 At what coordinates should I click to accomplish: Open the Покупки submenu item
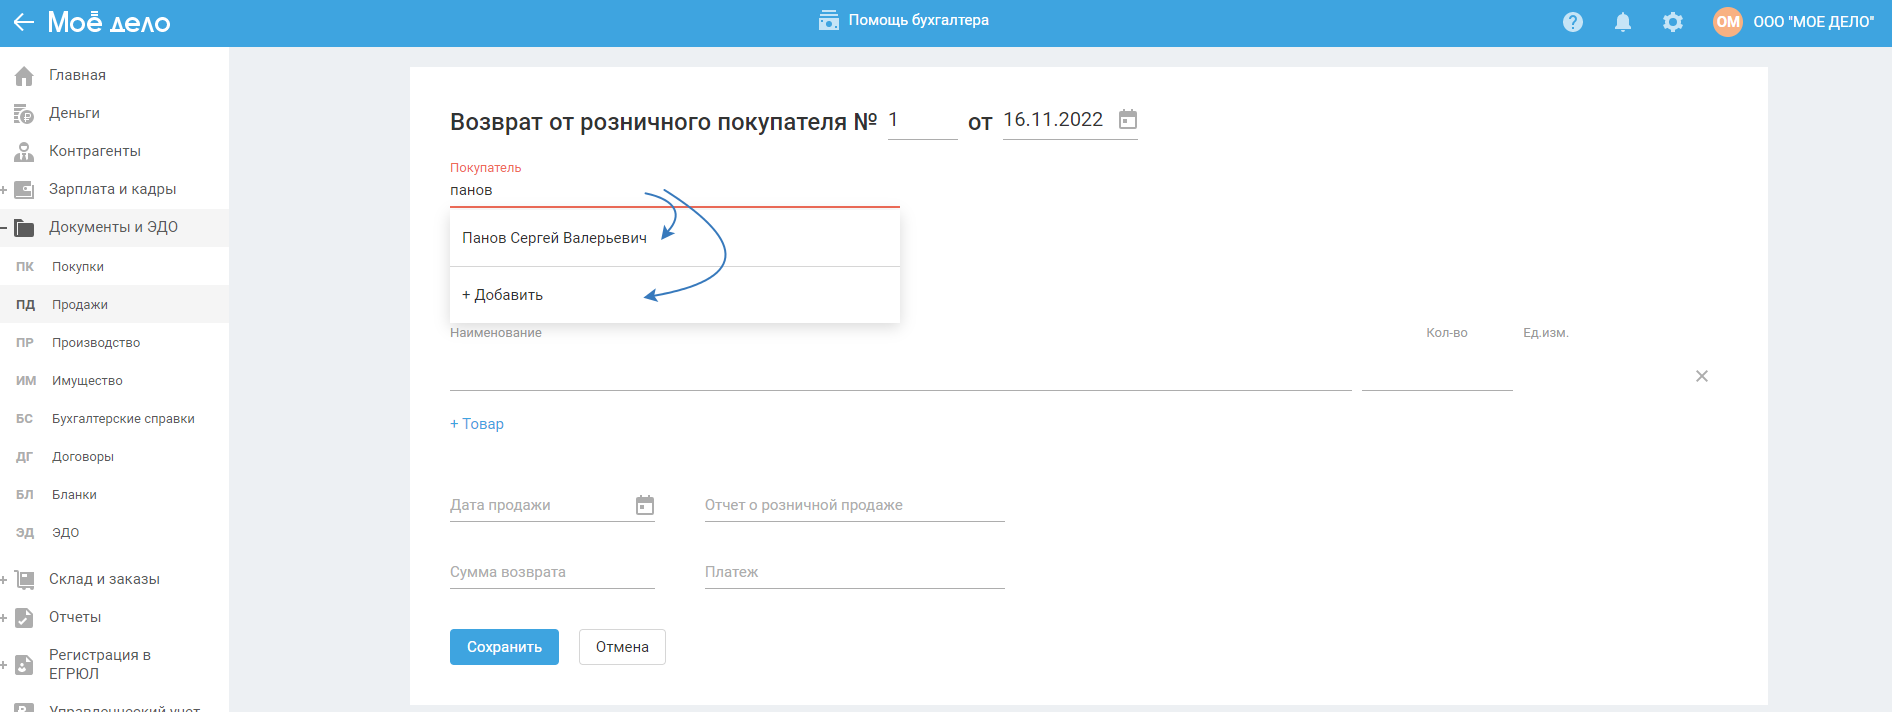click(x=78, y=267)
